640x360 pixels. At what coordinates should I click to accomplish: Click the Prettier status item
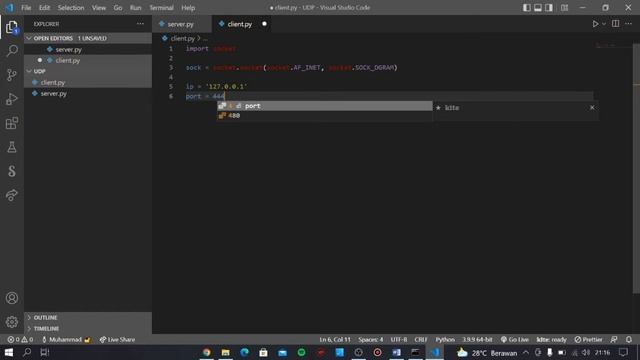point(588,340)
